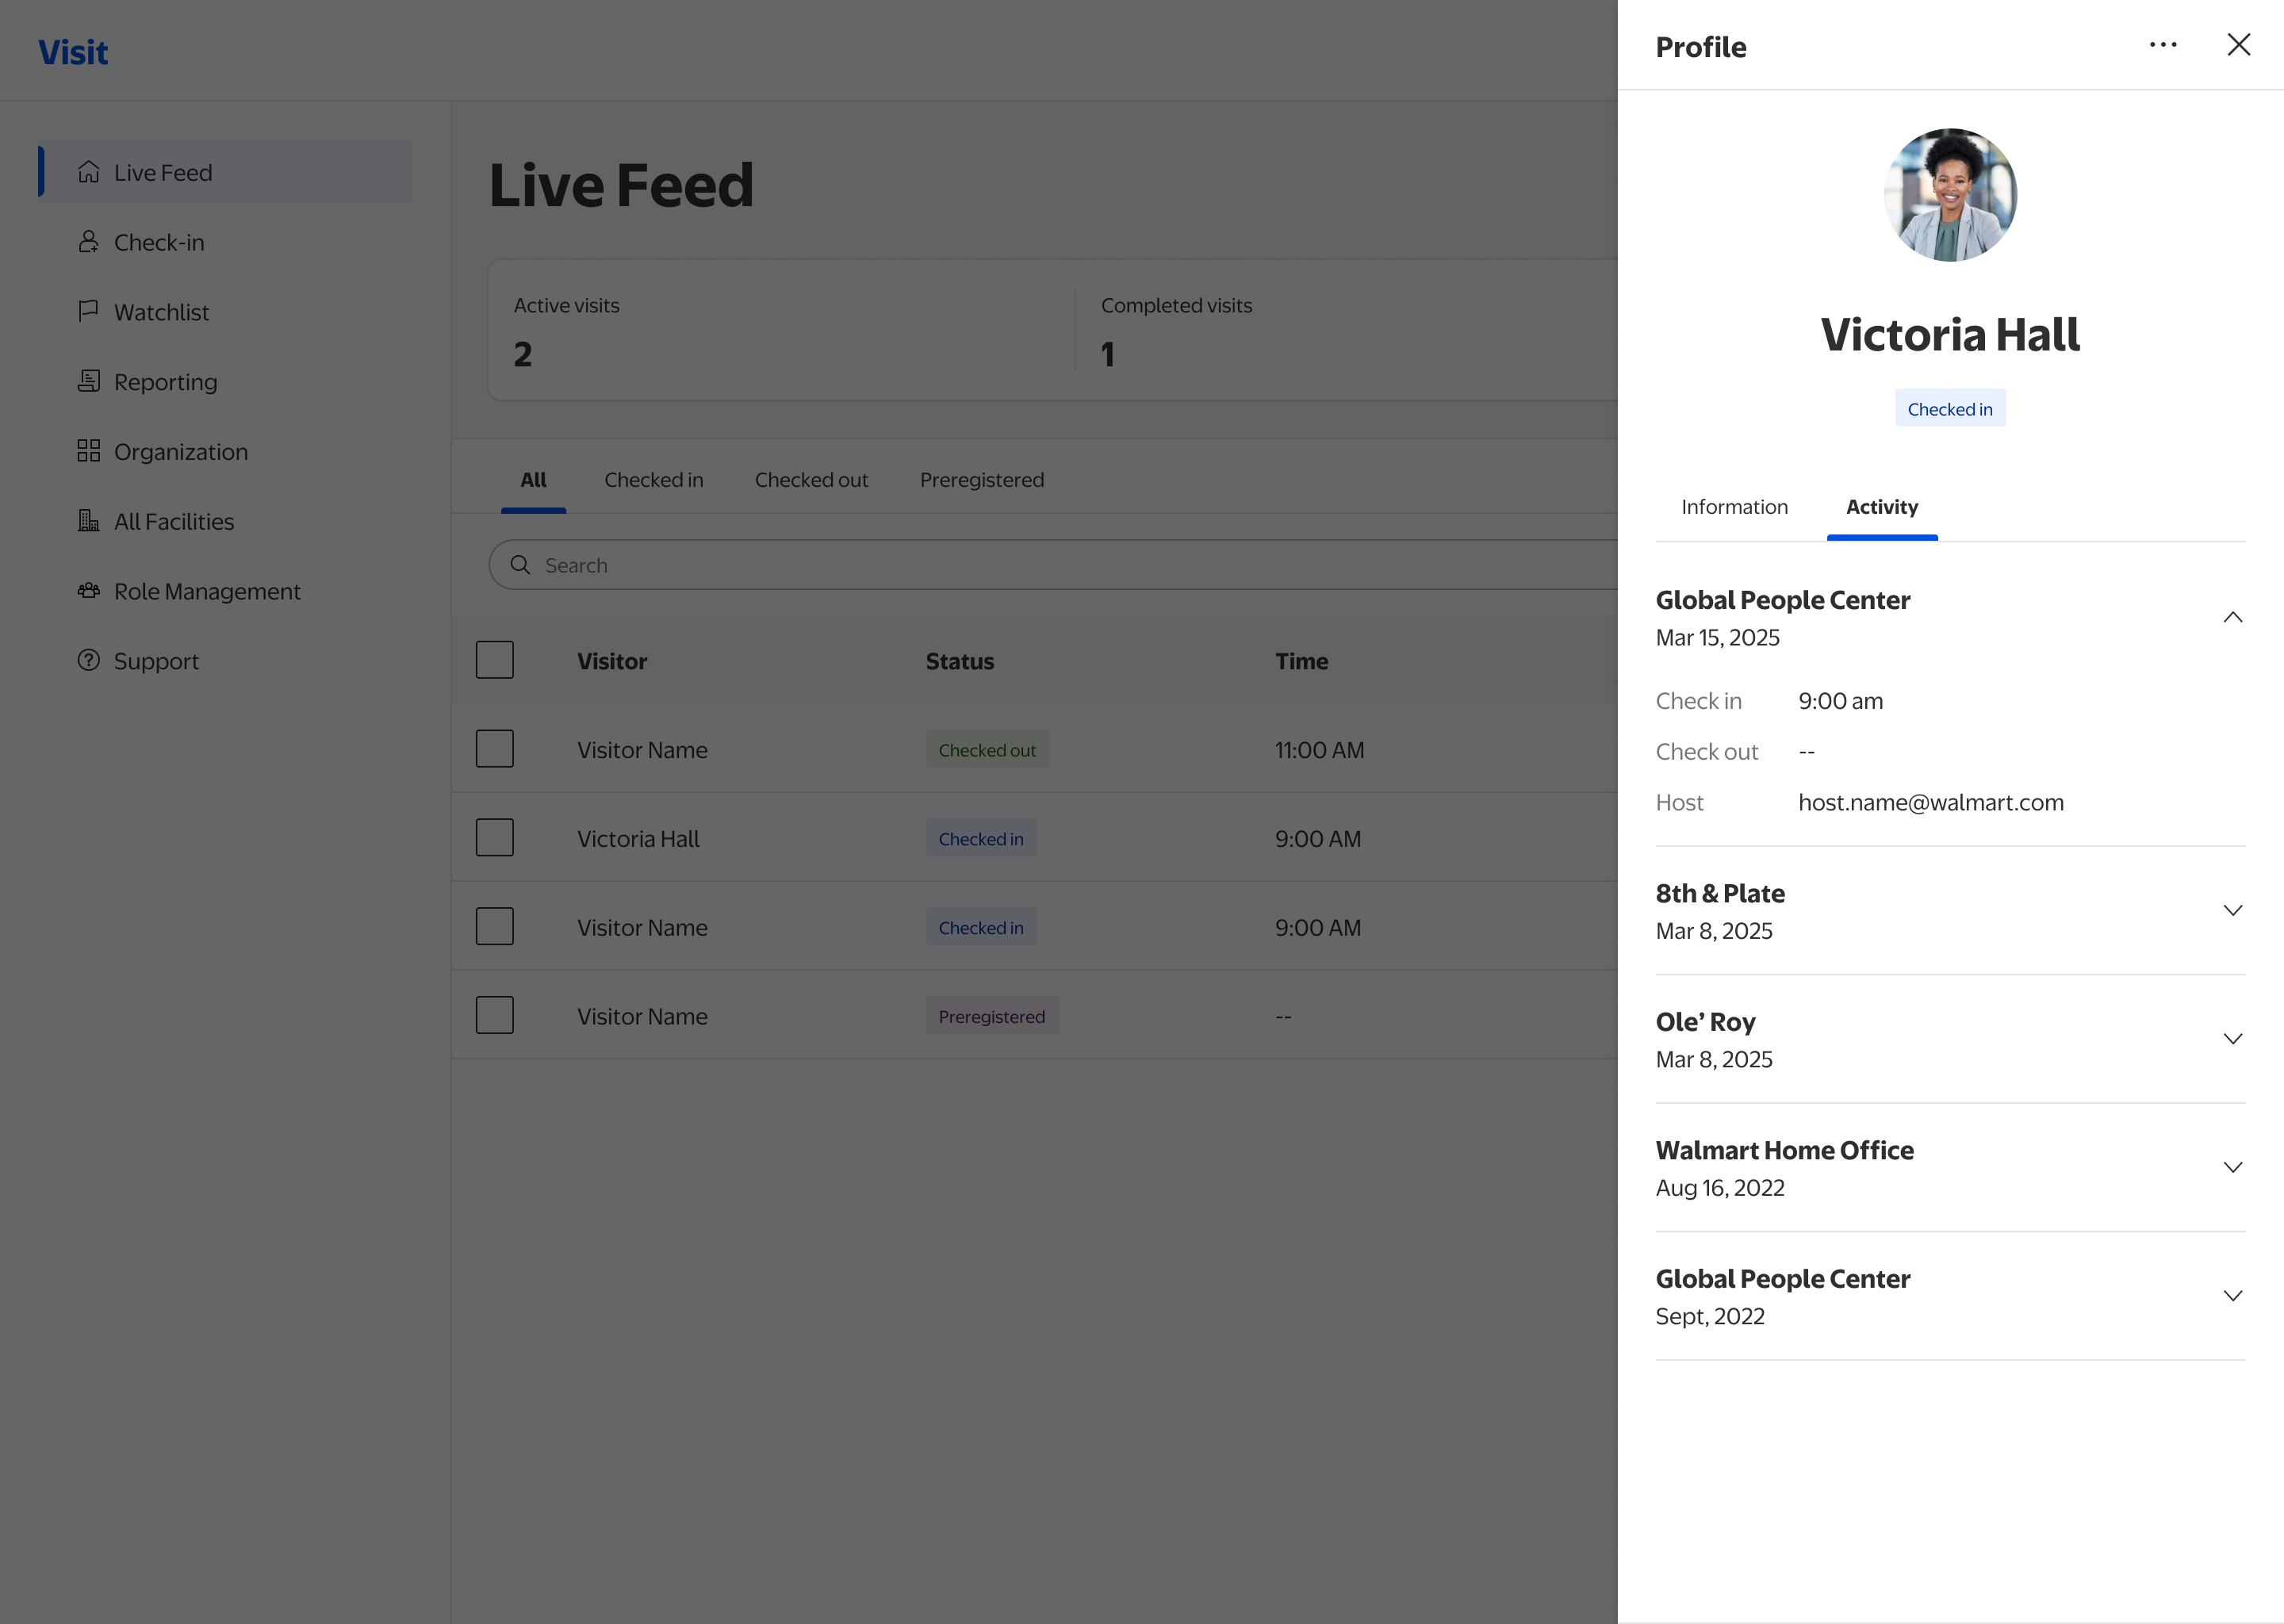This screenshot has height=1624, width=2284.
Task: Click the Time column header
Action: click(1301, 661)
